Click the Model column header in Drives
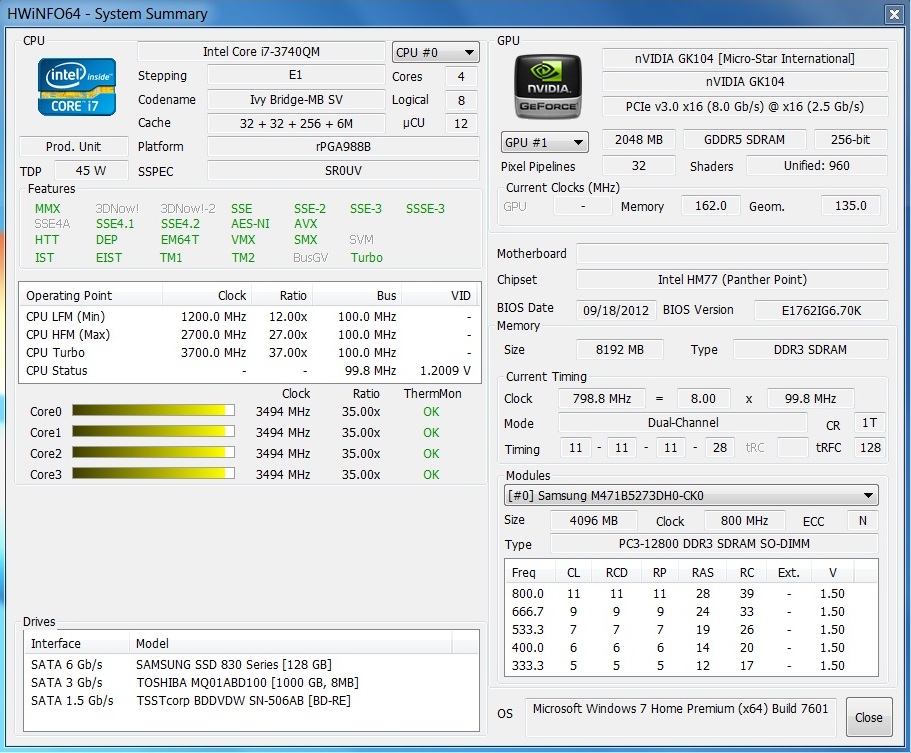The height and width of the screenshot is (753, 911). pos(289,643)
